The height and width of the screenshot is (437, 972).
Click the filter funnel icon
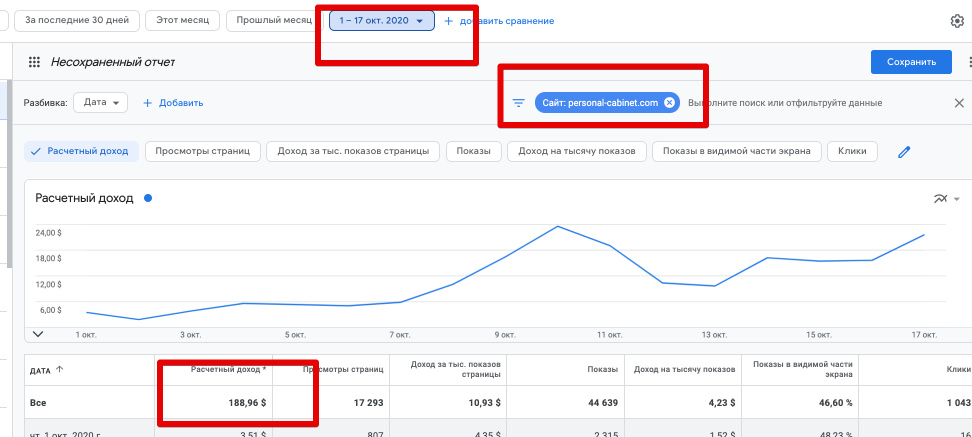(x=518, y=102)
